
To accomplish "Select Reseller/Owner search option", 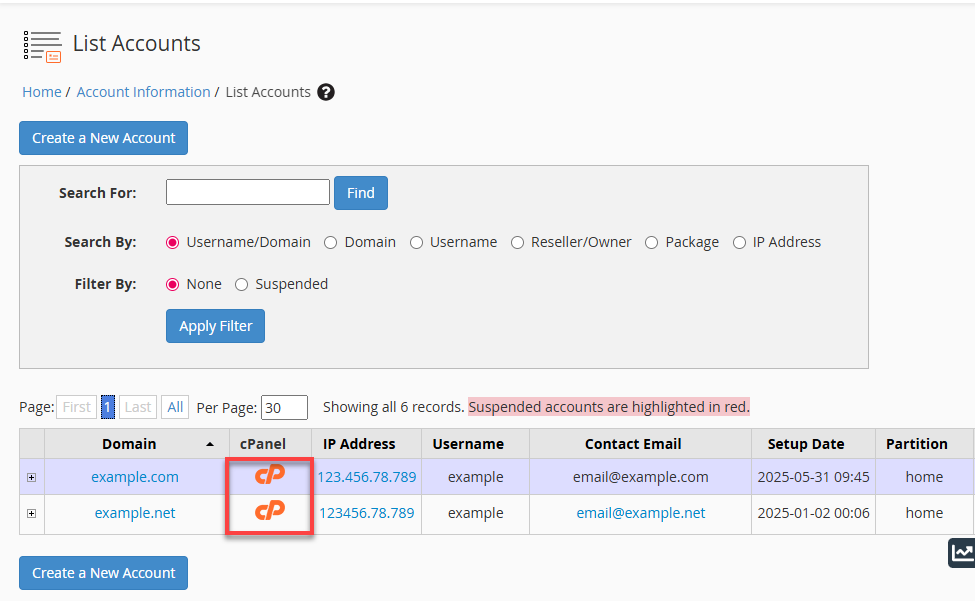I will (x=517, y=242).
